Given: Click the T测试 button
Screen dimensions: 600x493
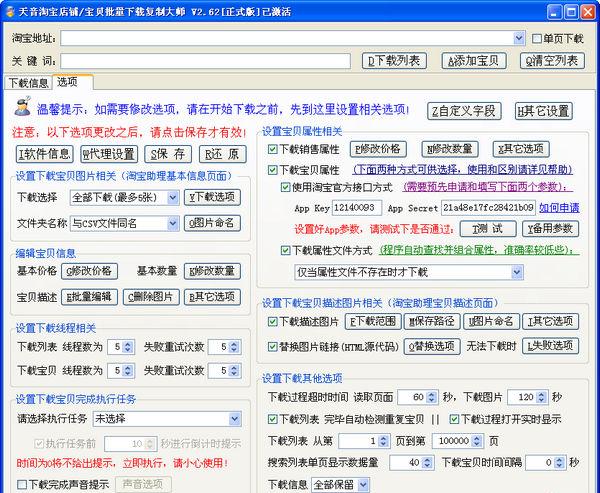Looking at the screenshot, I should pos(488,229).
